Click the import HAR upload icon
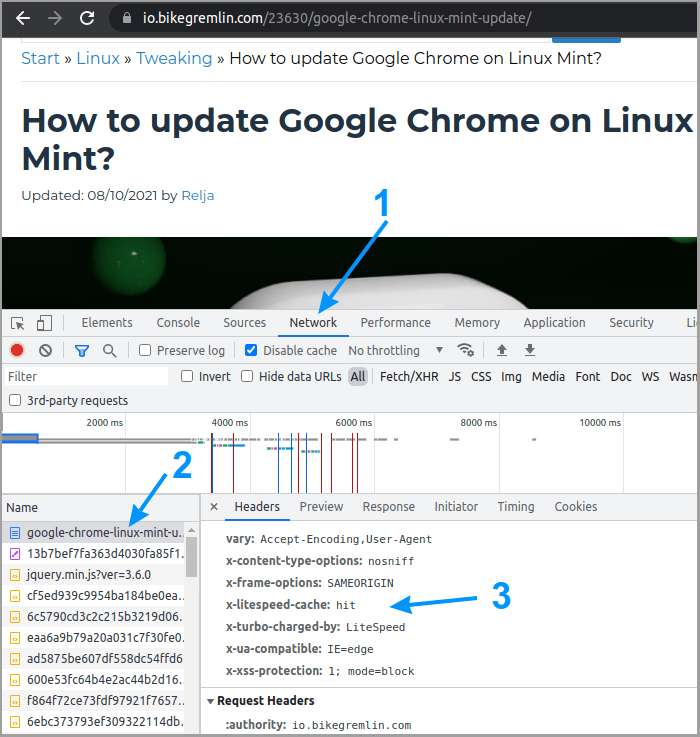 tap(502, 350)
